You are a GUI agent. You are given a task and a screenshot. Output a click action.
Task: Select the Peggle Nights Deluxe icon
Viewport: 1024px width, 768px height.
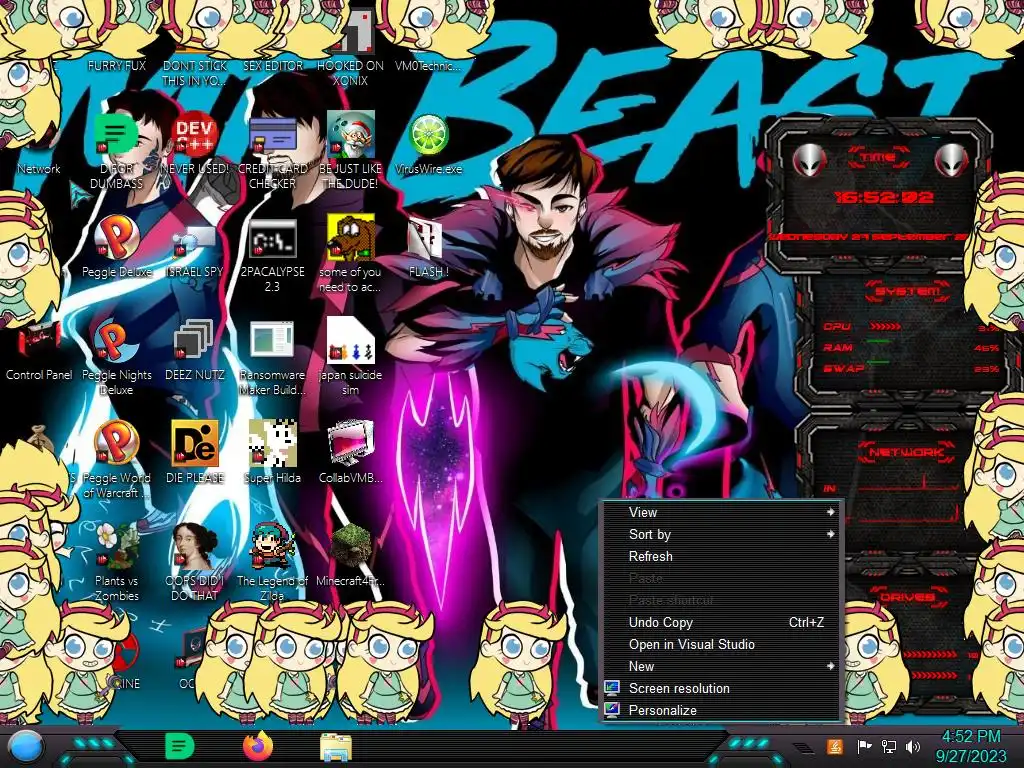point(116,341)
